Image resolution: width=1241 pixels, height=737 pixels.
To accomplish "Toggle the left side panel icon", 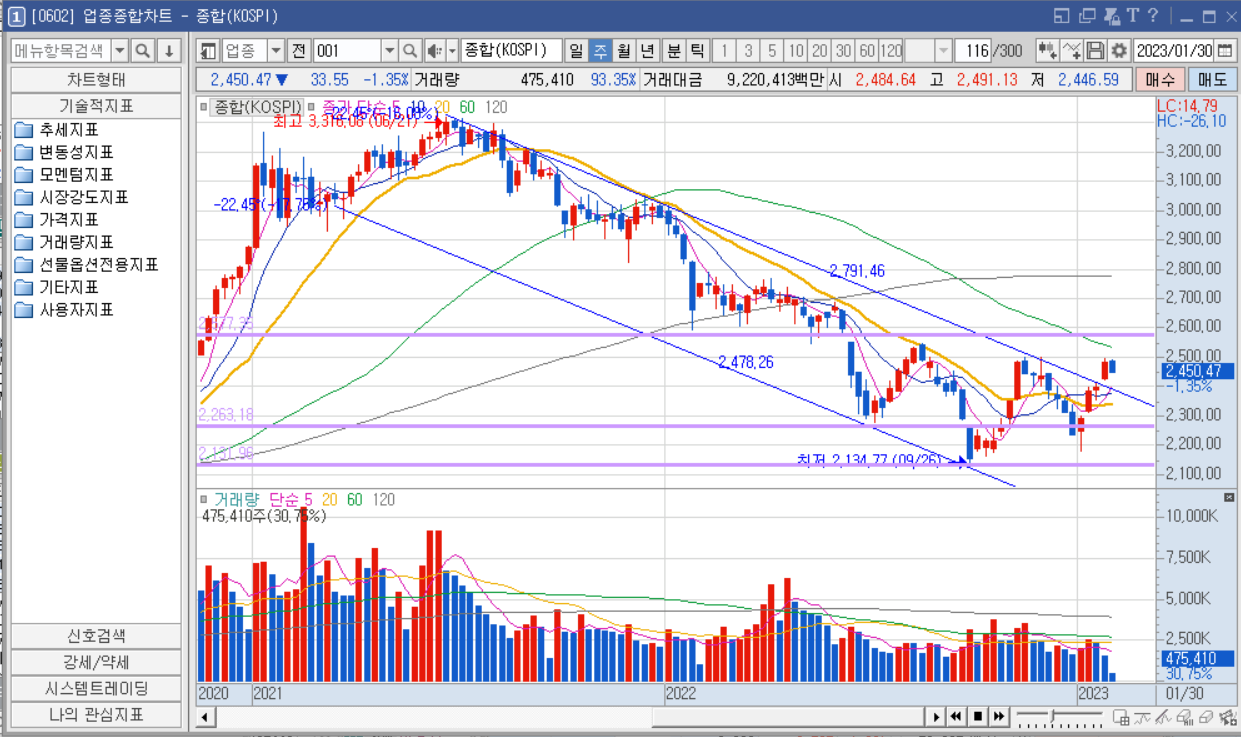I will pyautogui.click(x=208, y=51).
